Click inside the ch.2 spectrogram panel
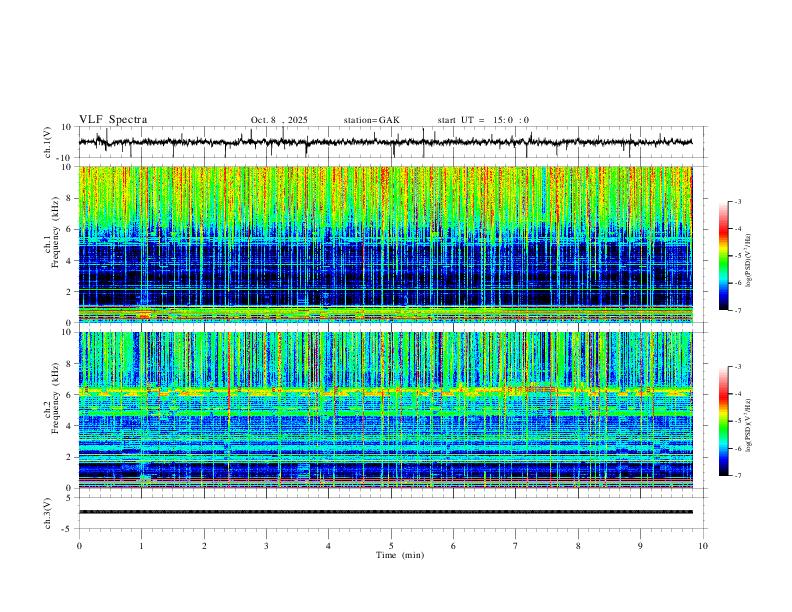The image size is (792, 612). coord(385,410)
